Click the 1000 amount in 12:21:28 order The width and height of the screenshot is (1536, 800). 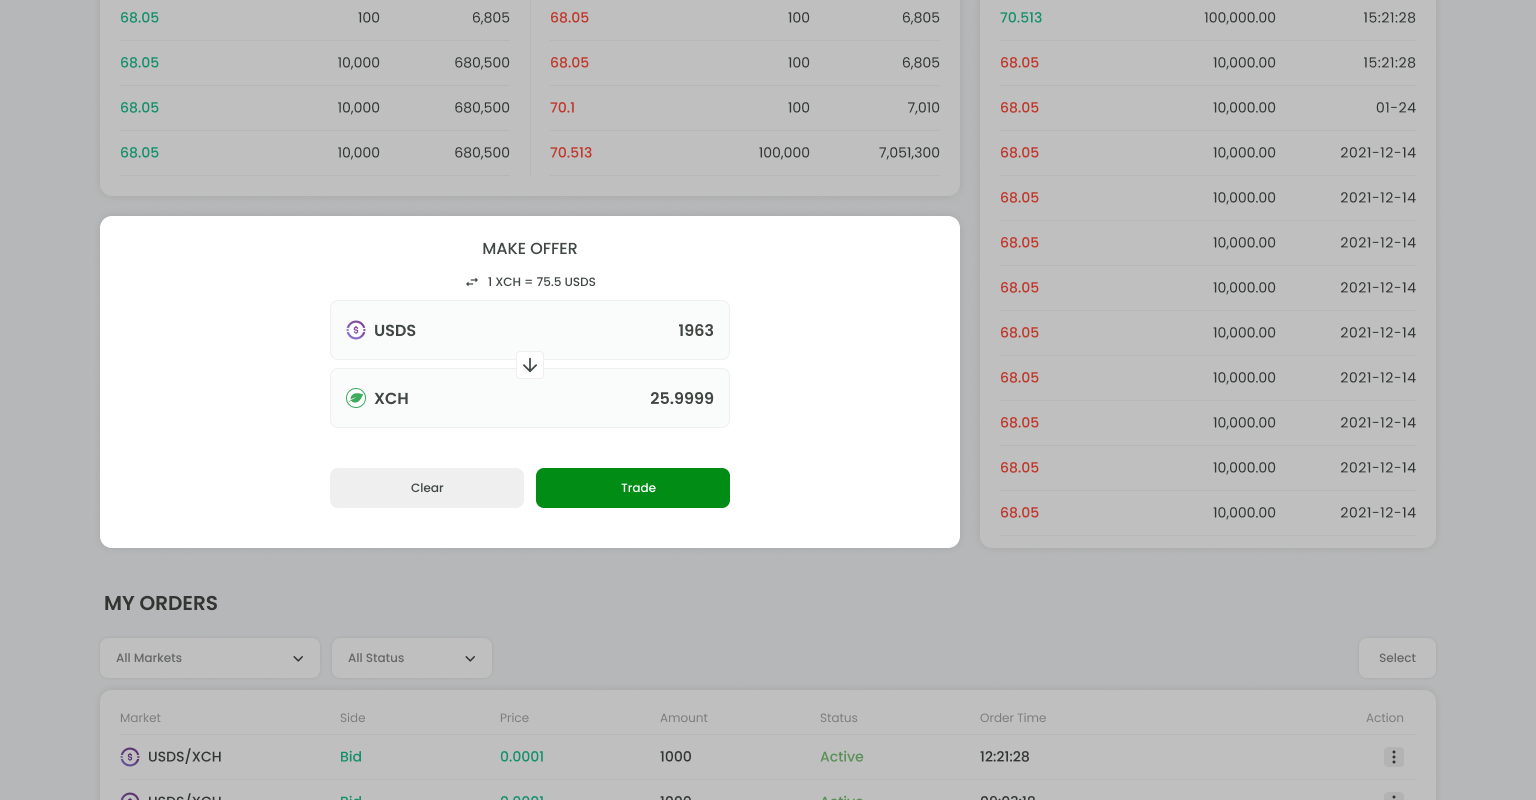tap(676, 757)
